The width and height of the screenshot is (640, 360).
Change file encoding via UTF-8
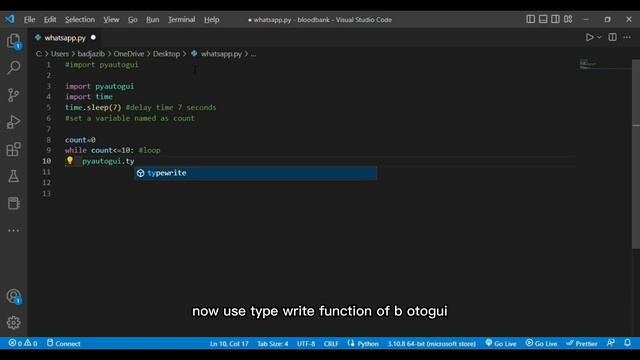(x=306, y=344)
